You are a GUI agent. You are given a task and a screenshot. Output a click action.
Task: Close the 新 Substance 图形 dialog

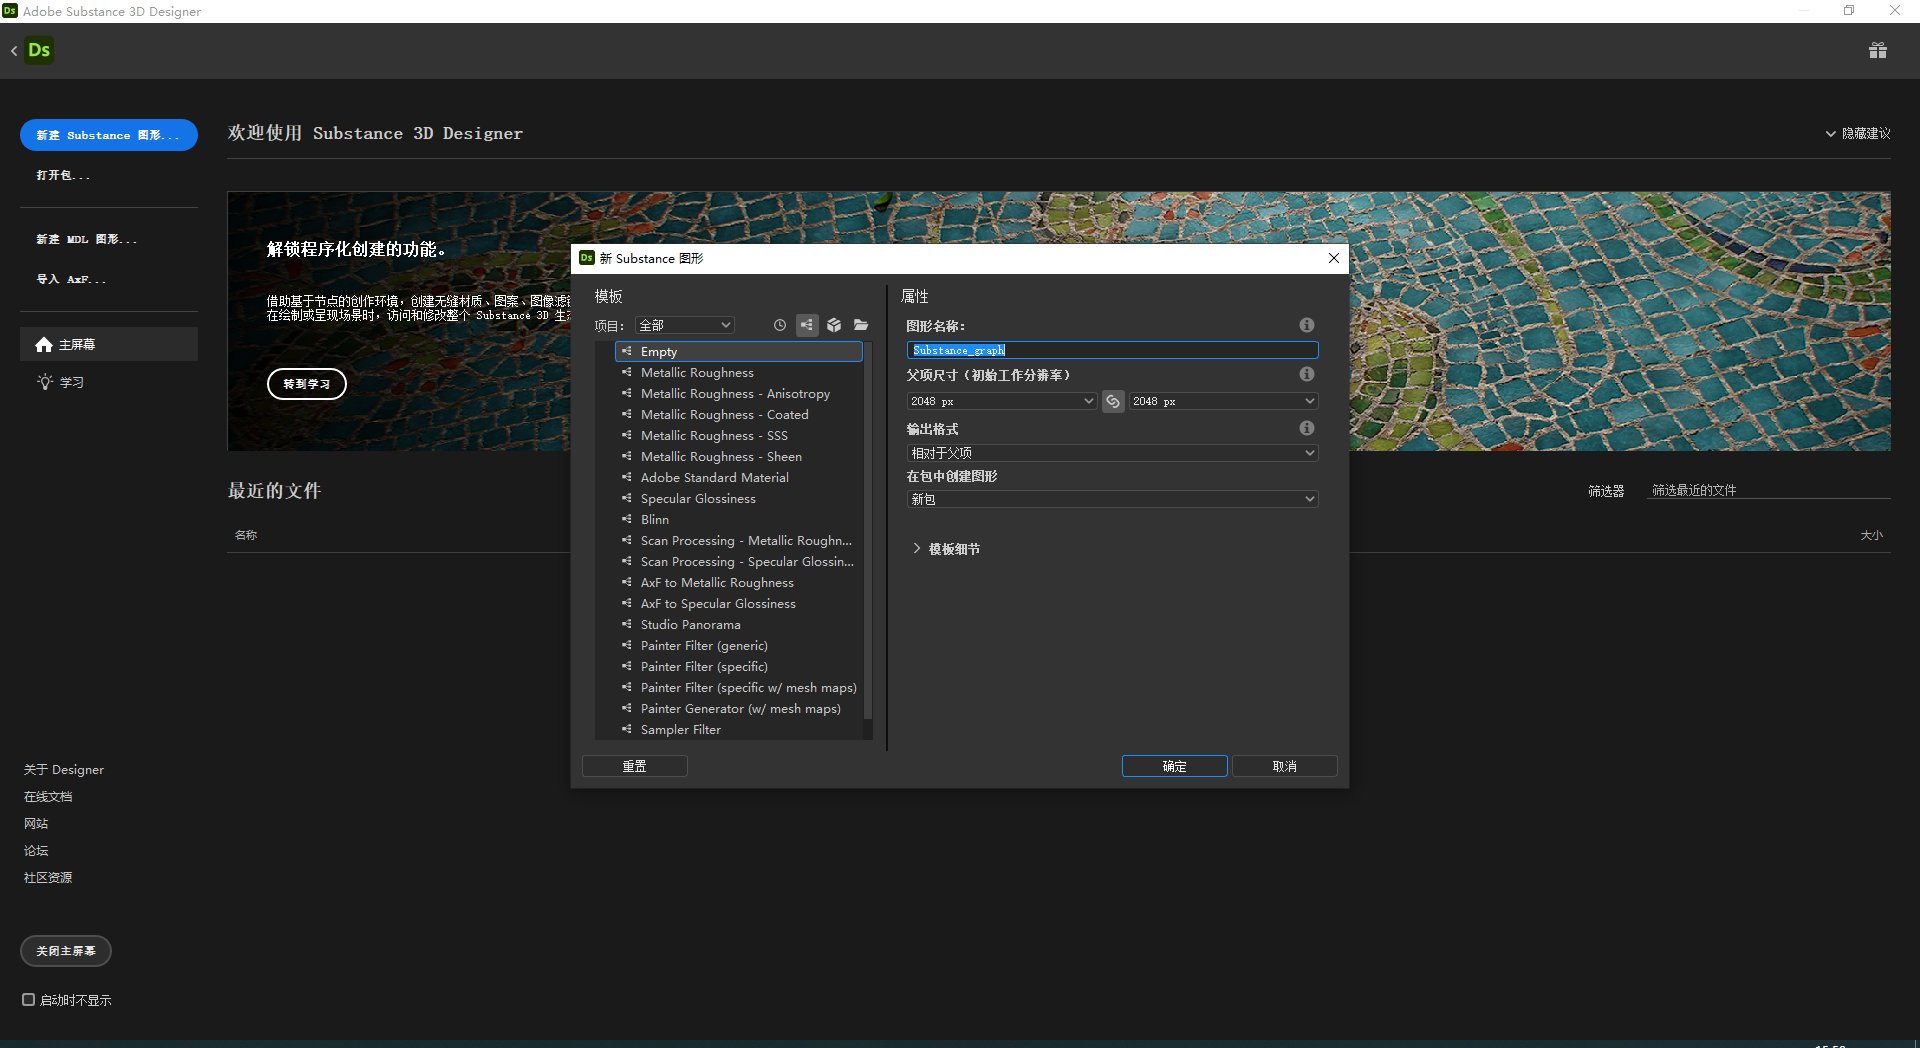[x=1333, y=258]
